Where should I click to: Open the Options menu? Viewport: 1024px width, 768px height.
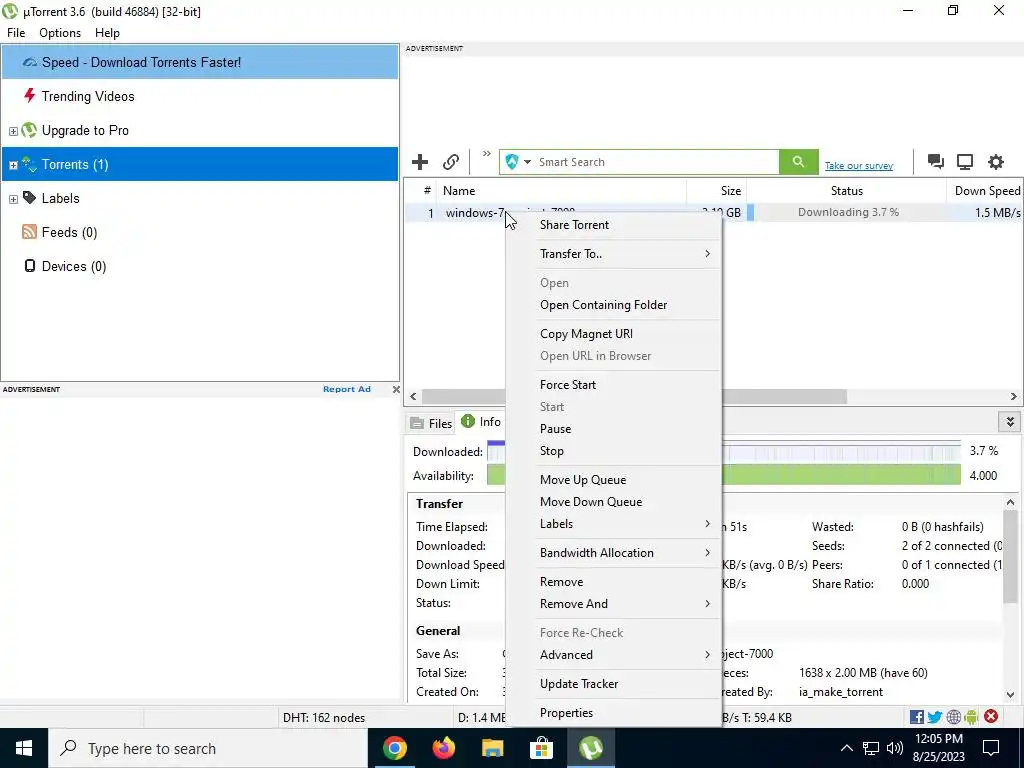60,33
